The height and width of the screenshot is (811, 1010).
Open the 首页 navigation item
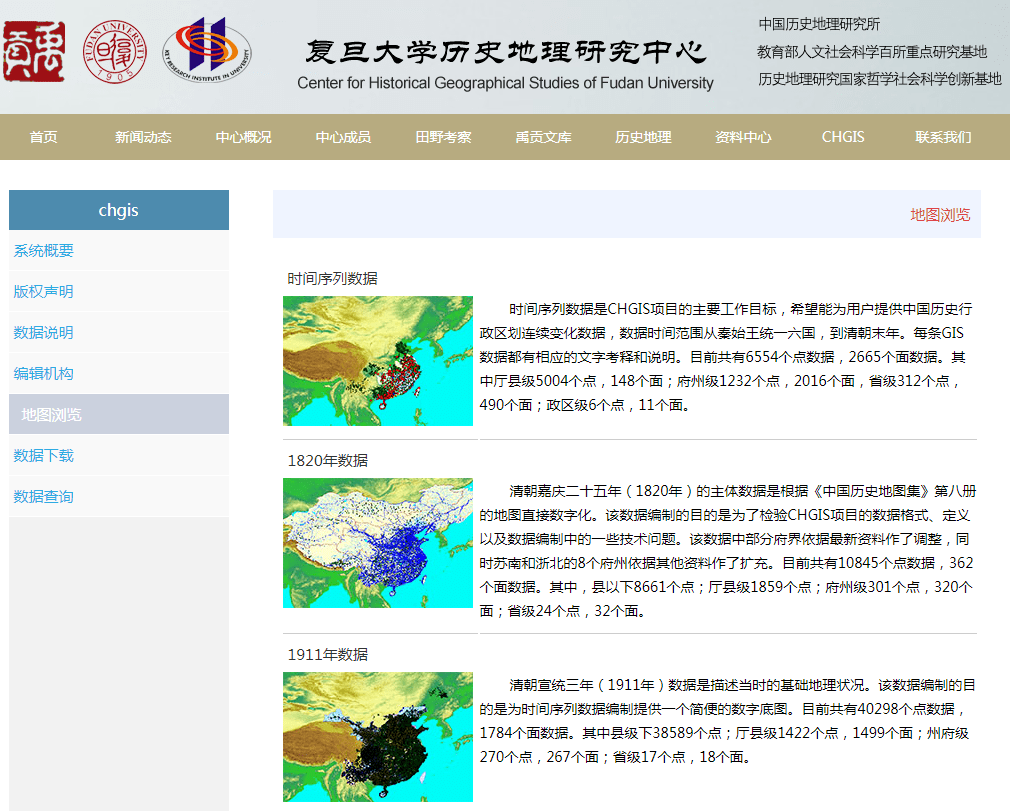[x=43, y=137]
